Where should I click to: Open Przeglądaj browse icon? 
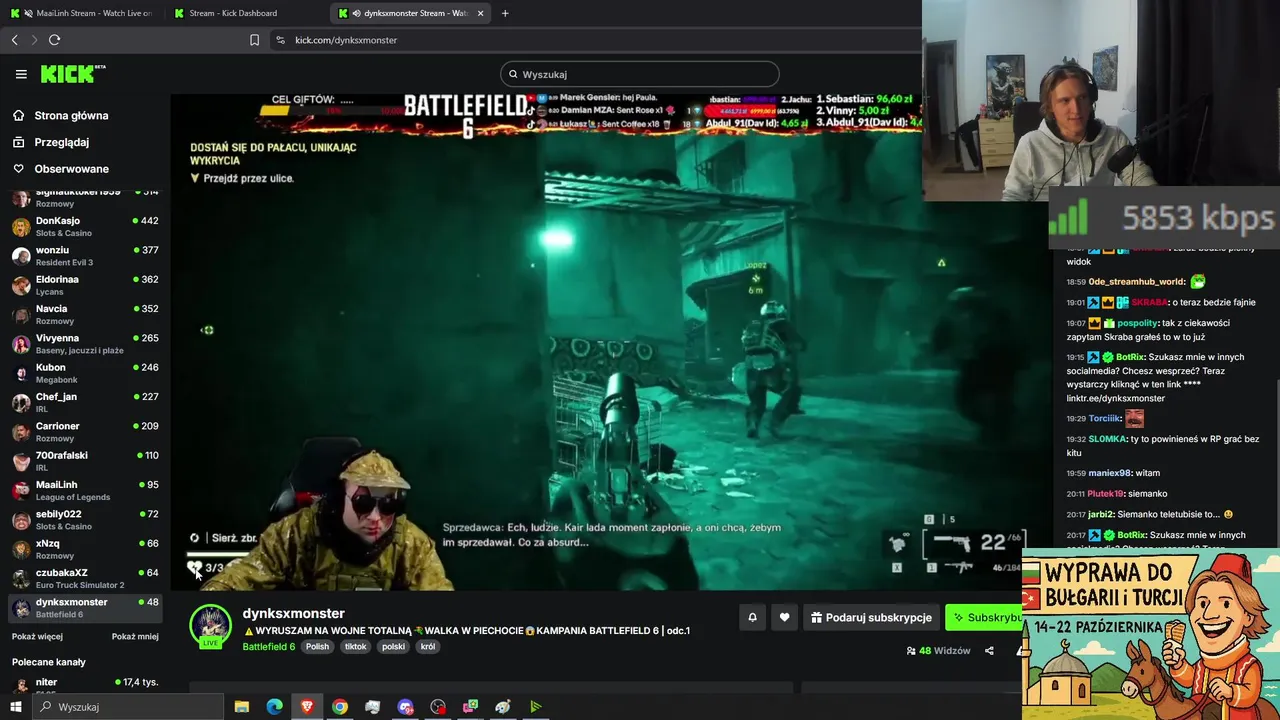(x=18, y=142)
